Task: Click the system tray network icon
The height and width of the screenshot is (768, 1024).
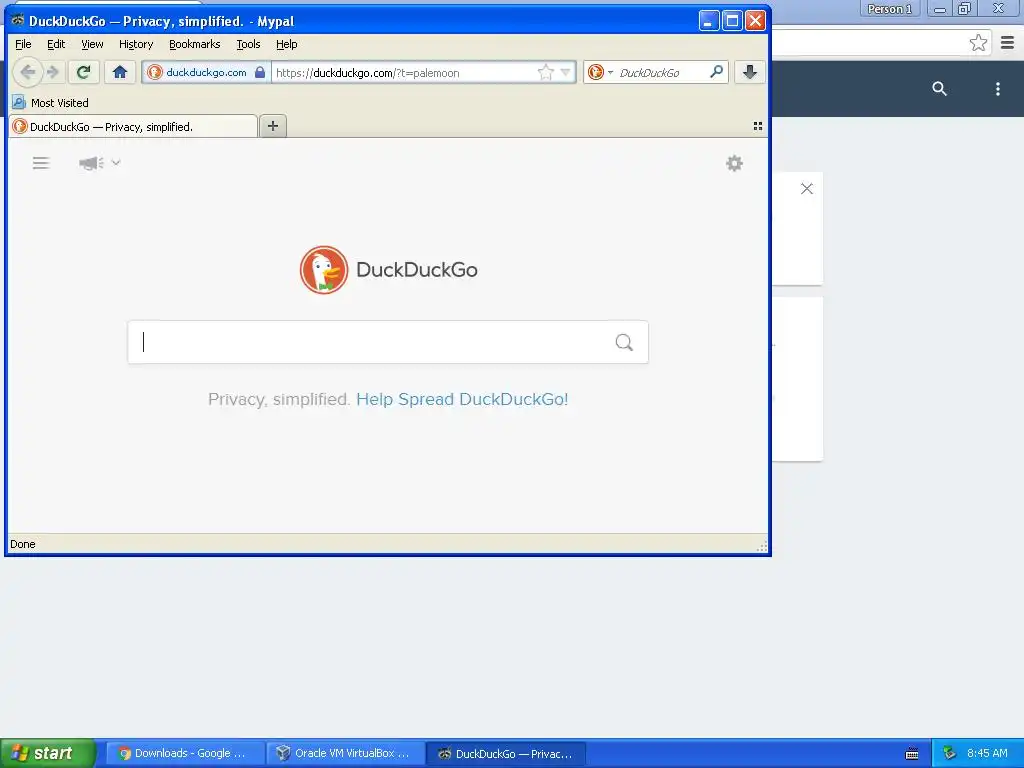Action: [950, 754]
